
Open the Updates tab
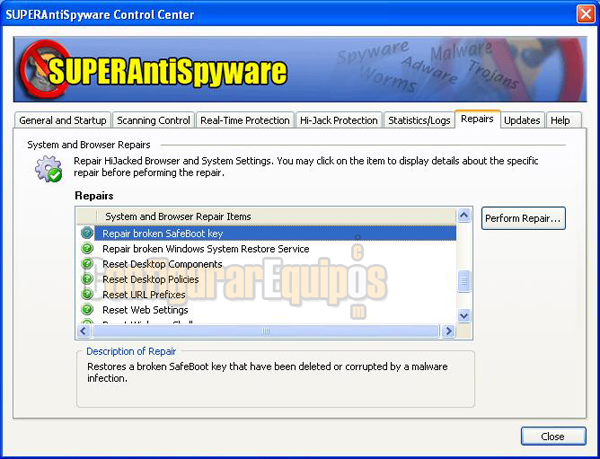coord(522,120)
